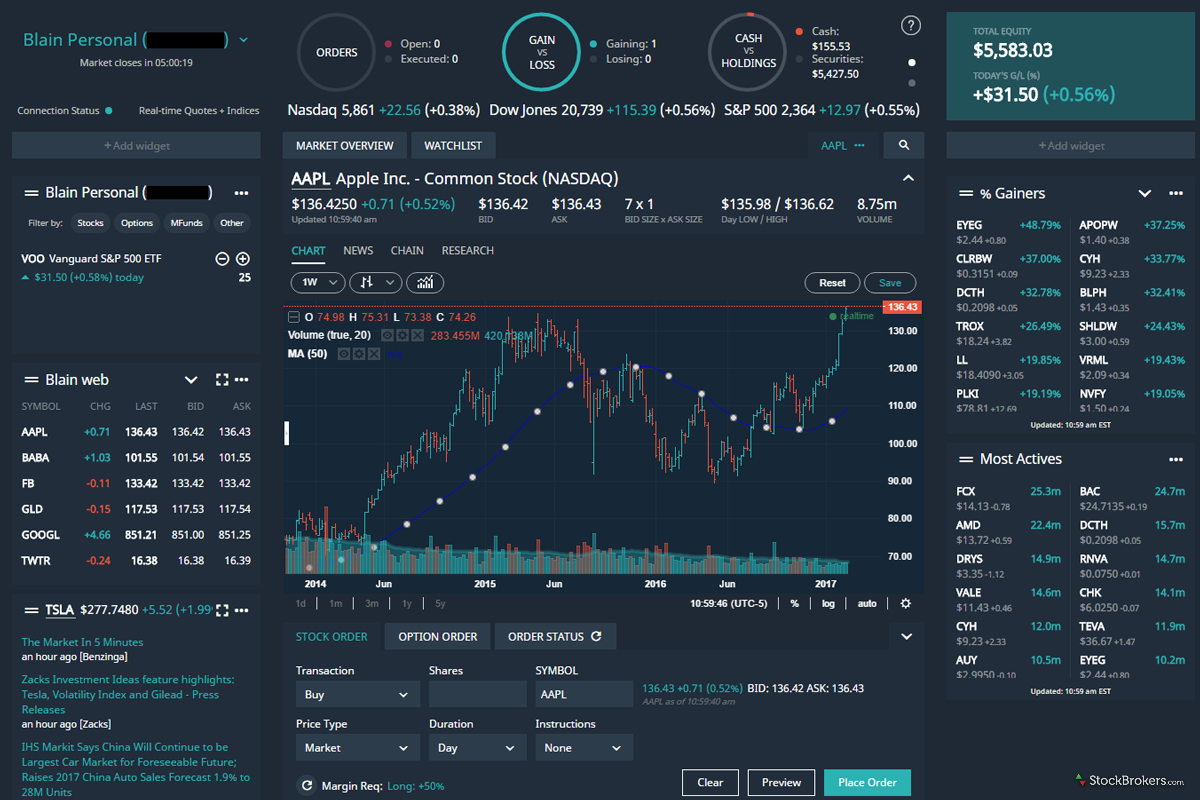Toggle percent scale on chart

click(x=794, y=604)
